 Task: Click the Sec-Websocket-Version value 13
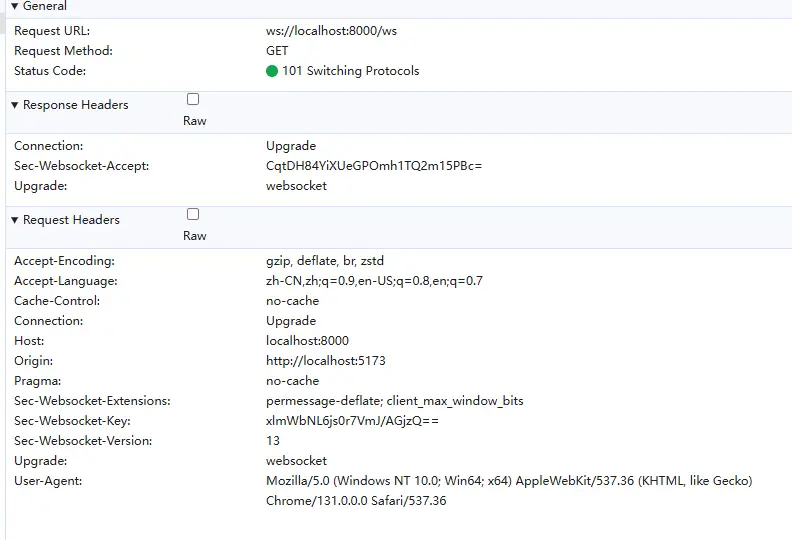click(273, 441)
